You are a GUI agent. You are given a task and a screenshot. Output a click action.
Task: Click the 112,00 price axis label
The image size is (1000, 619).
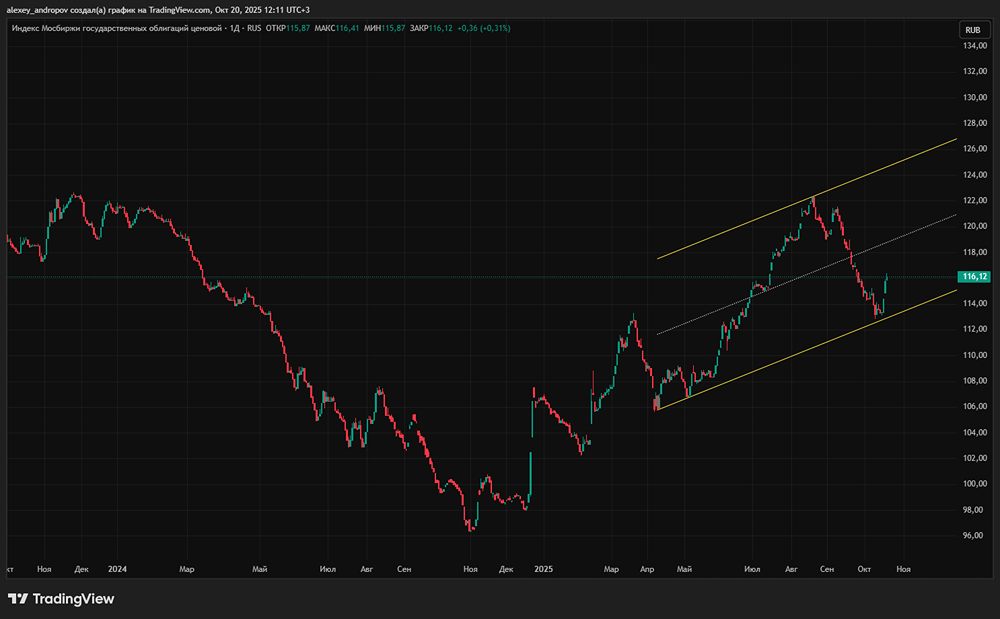pos(975,329)
